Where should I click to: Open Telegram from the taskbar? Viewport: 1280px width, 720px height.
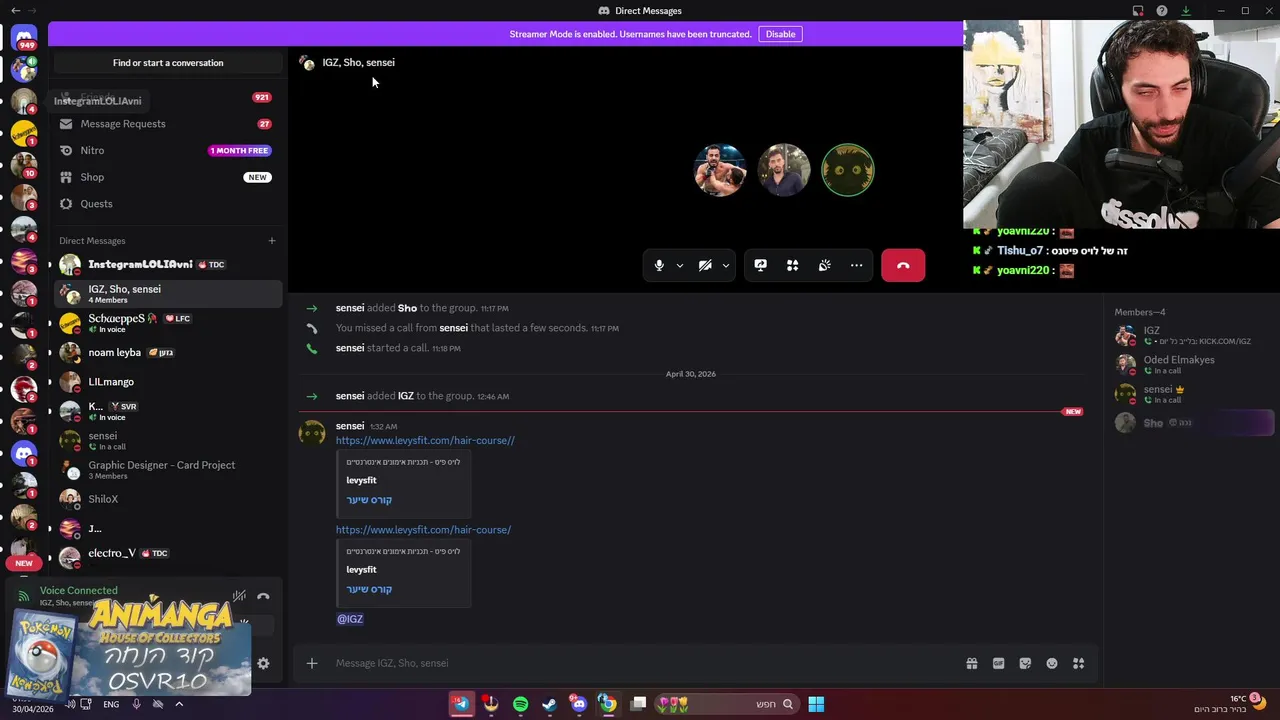(461, 704)
